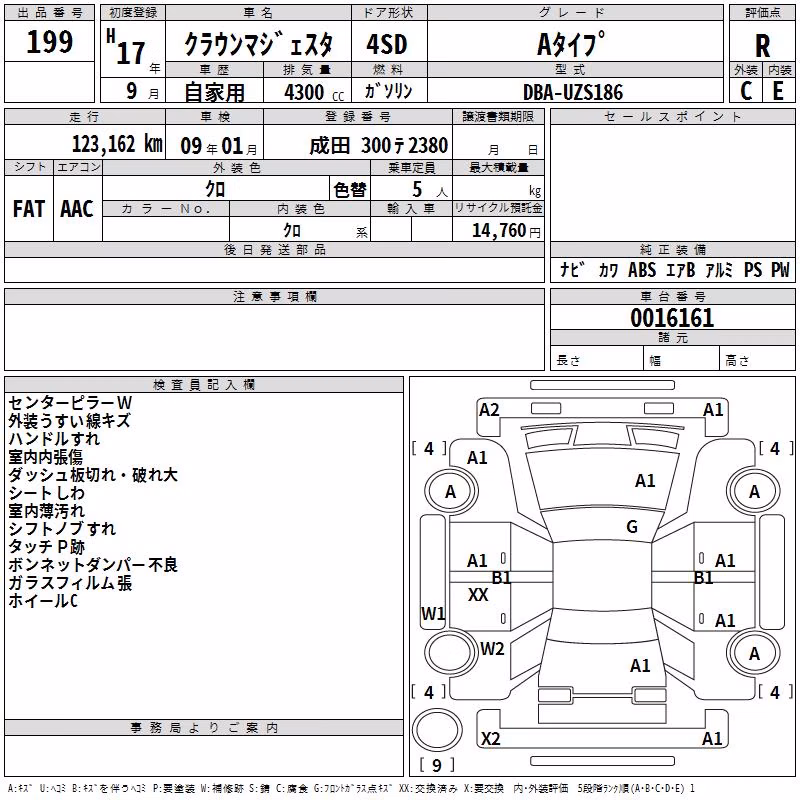Select the G windshield chip mark
This screenshot has height=800, width=800.
[632, 527]
